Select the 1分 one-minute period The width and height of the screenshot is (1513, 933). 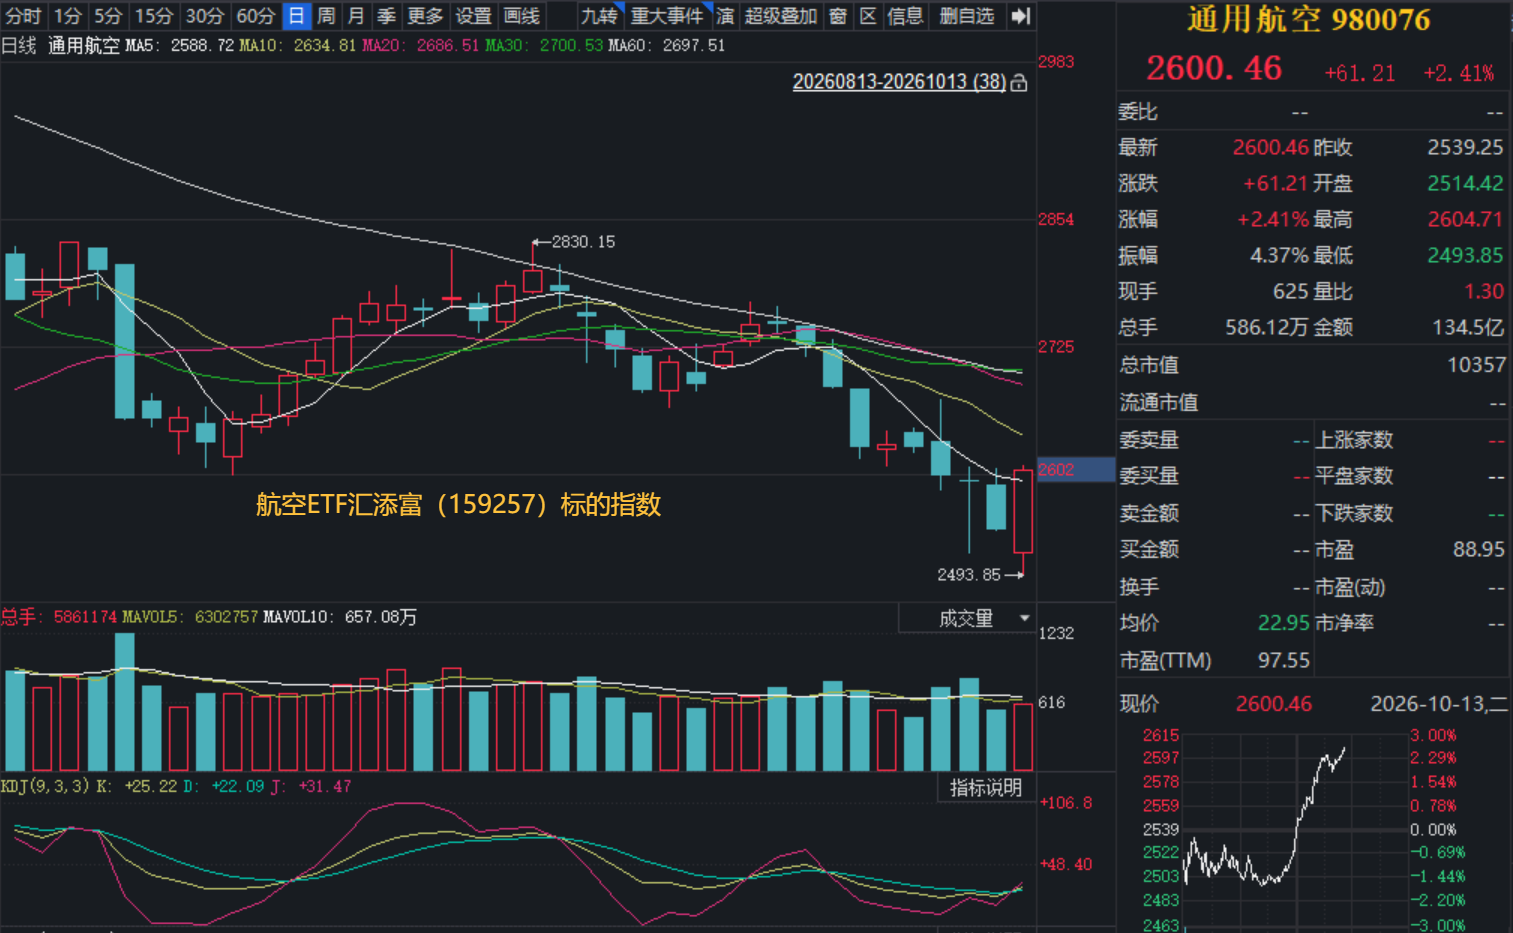pos(68,16)
